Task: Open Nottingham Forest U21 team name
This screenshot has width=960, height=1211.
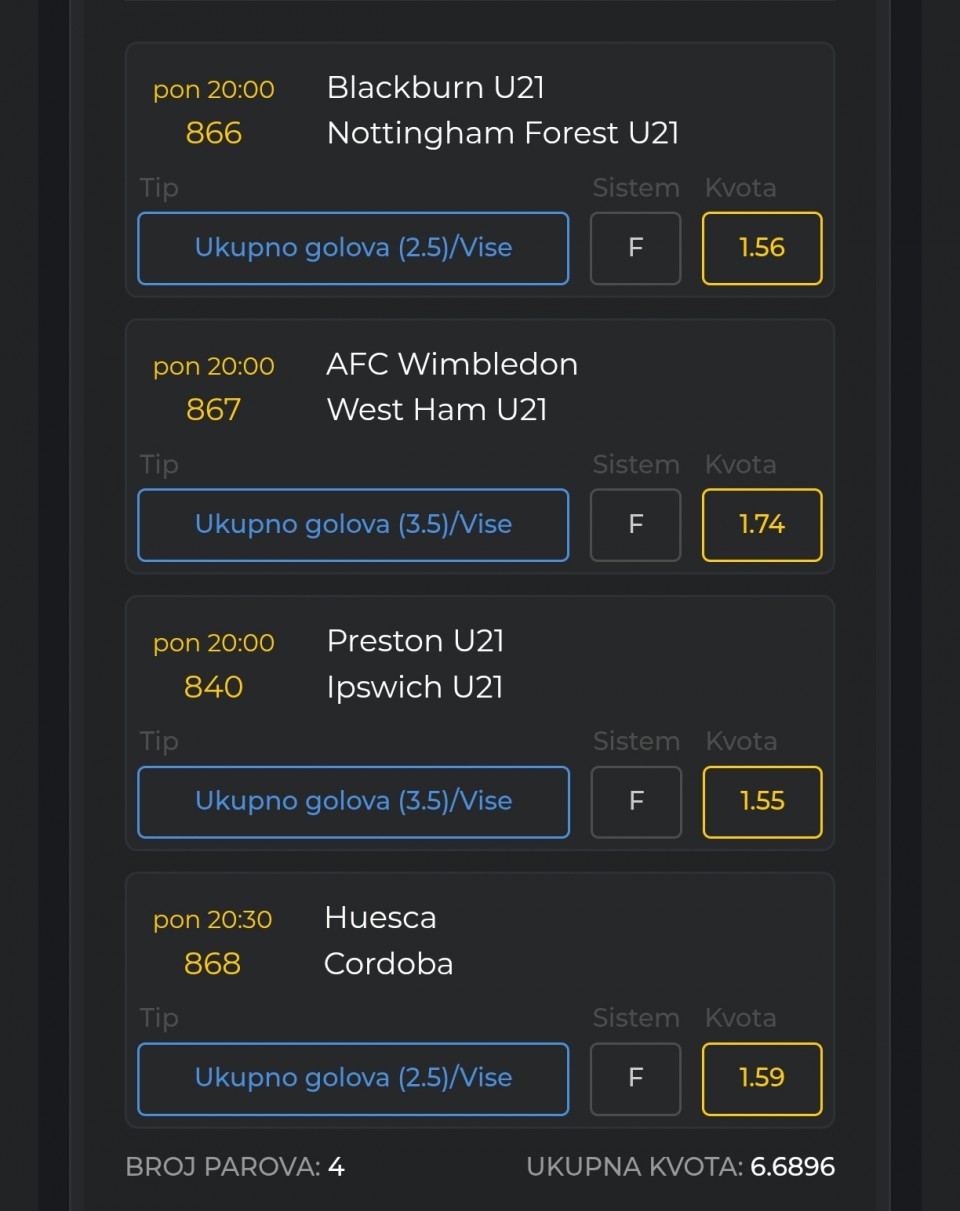Action: pos(503,133)
